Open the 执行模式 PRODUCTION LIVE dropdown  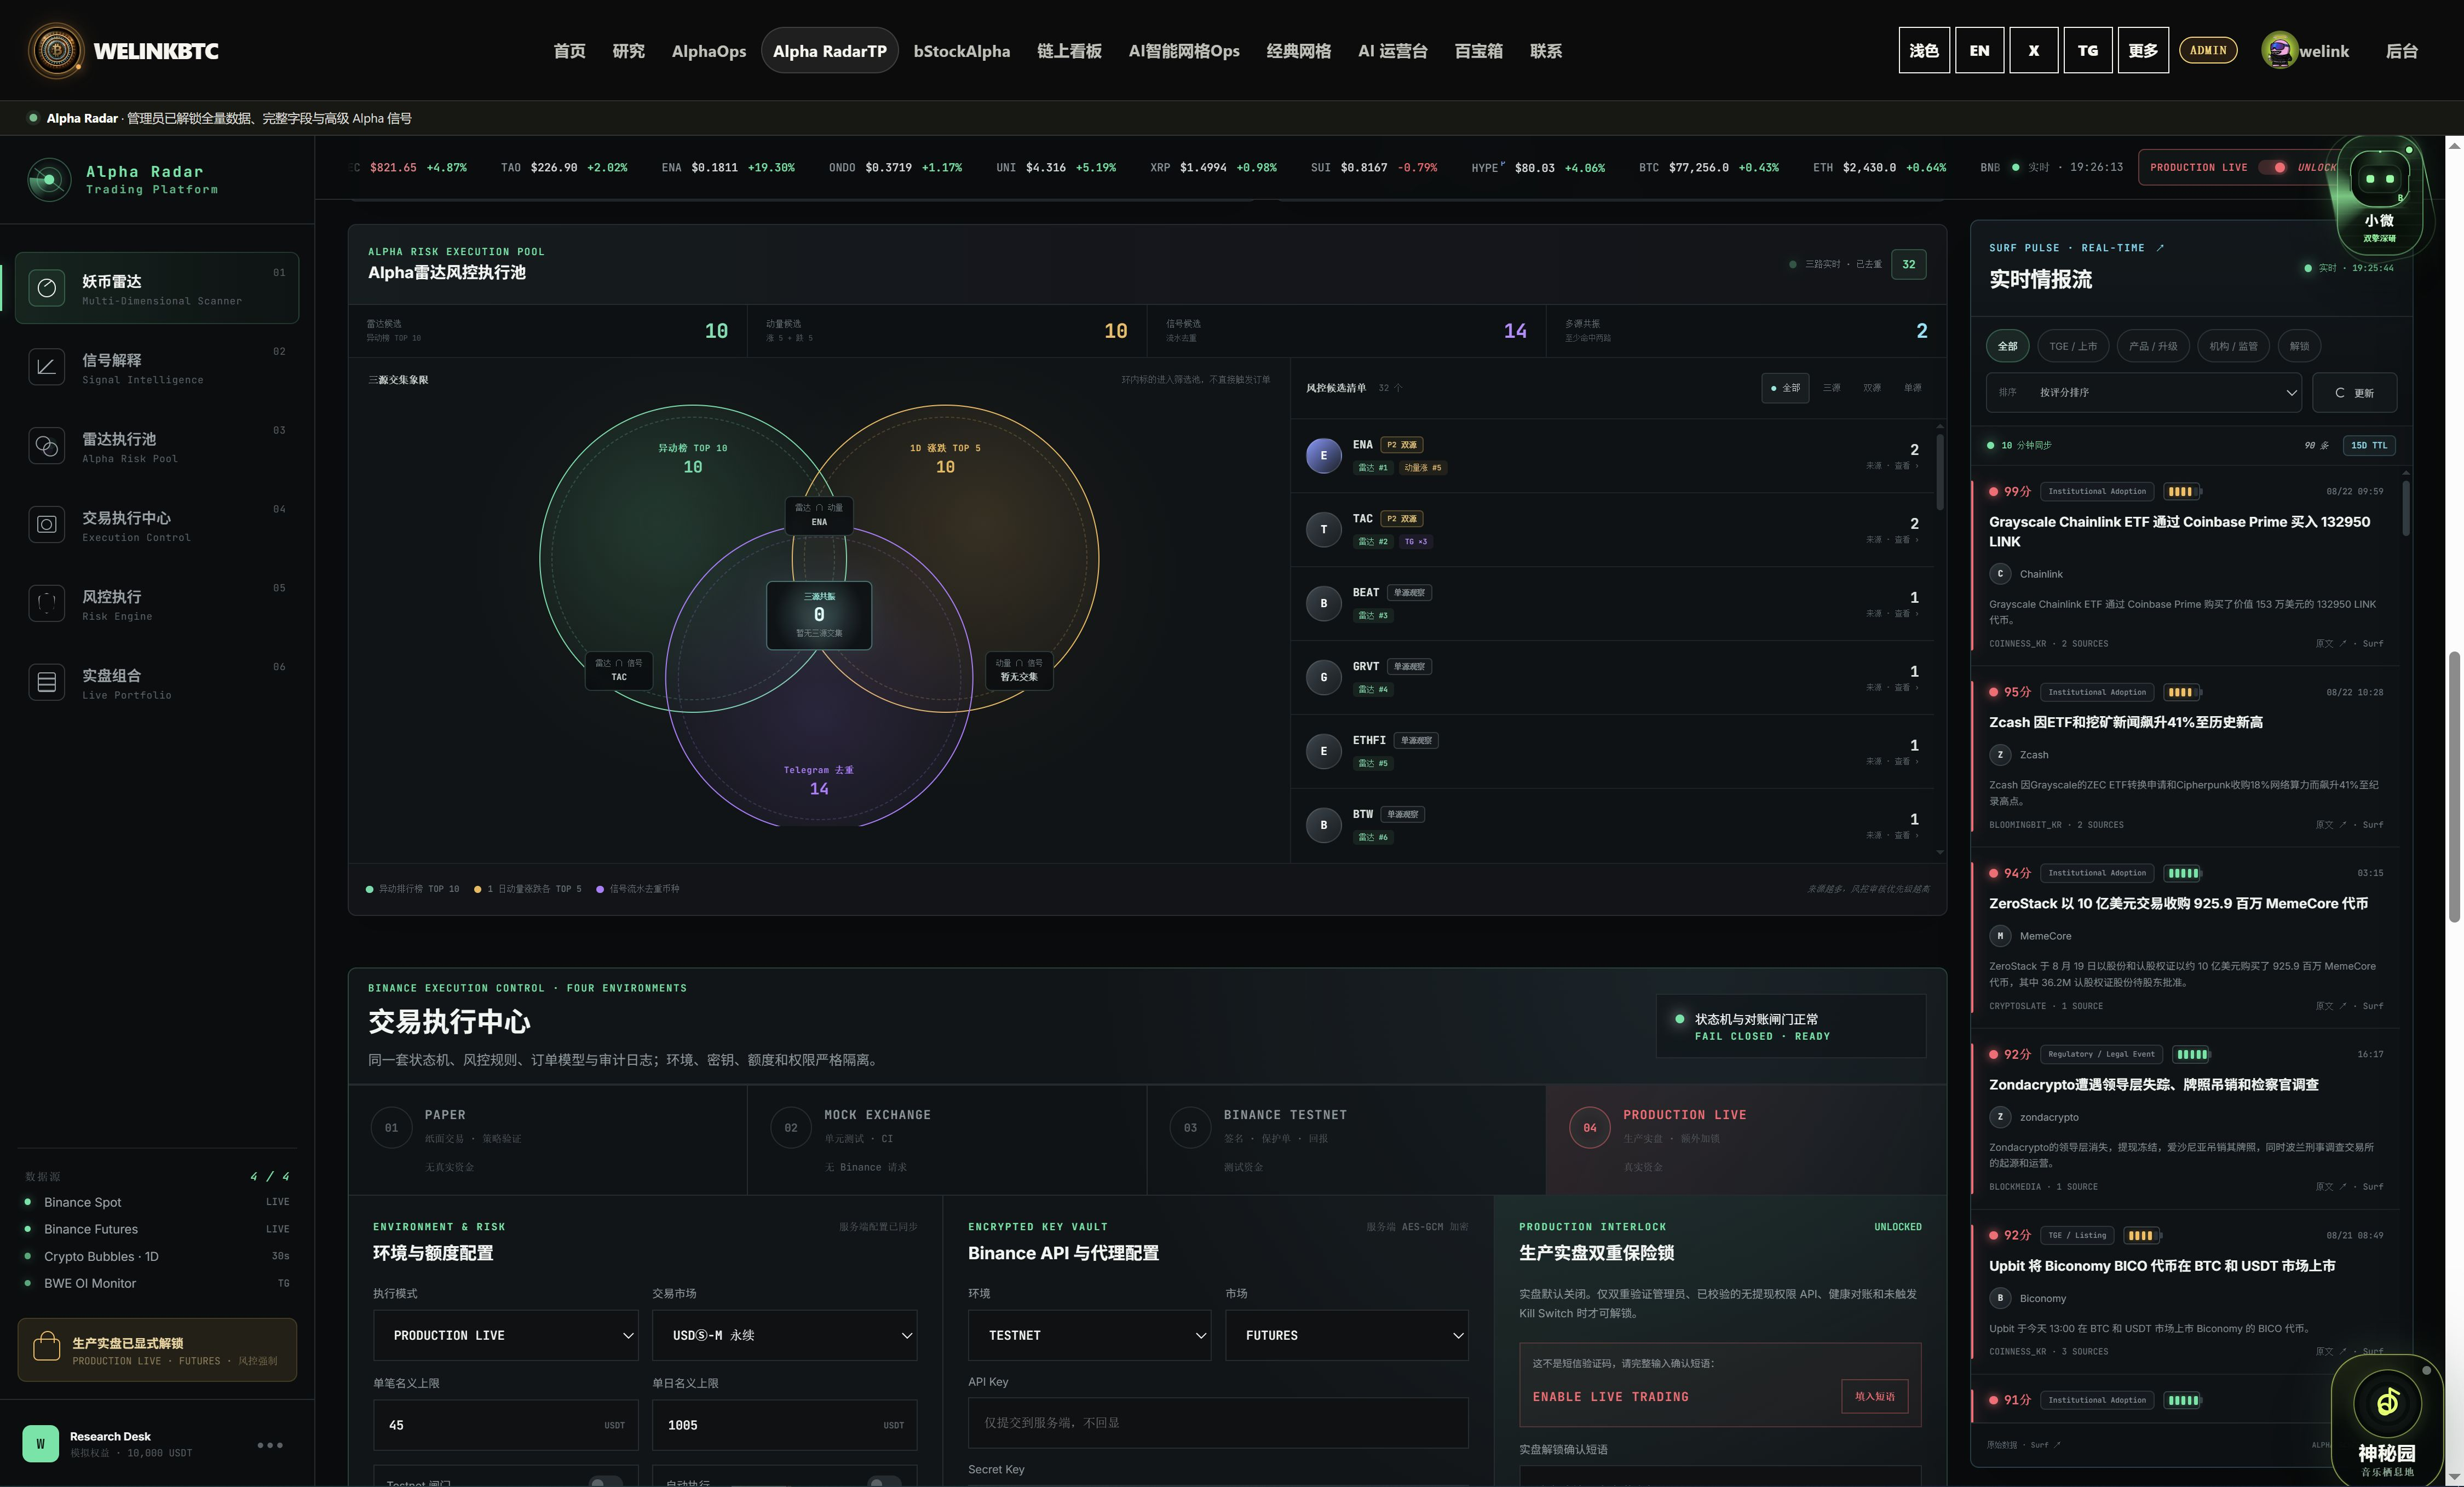(x=505, y=1335)
